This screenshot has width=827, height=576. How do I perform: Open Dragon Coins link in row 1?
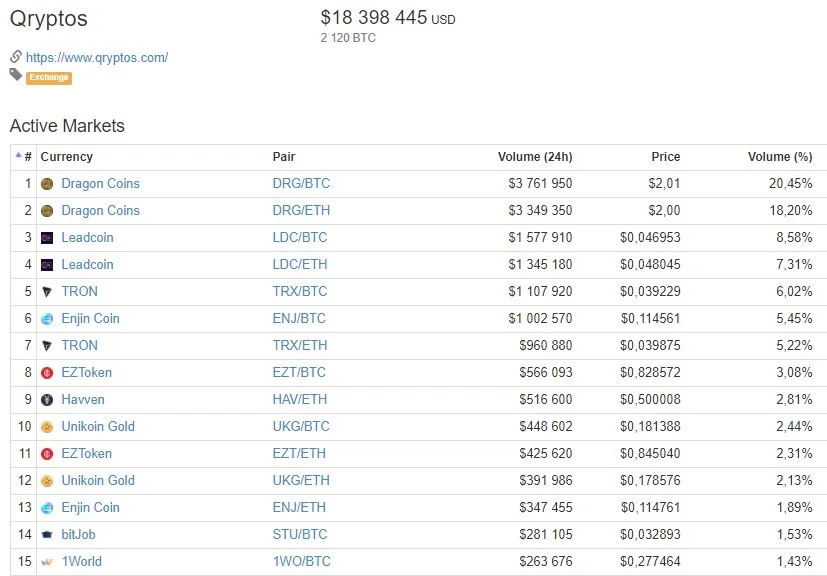100,184
